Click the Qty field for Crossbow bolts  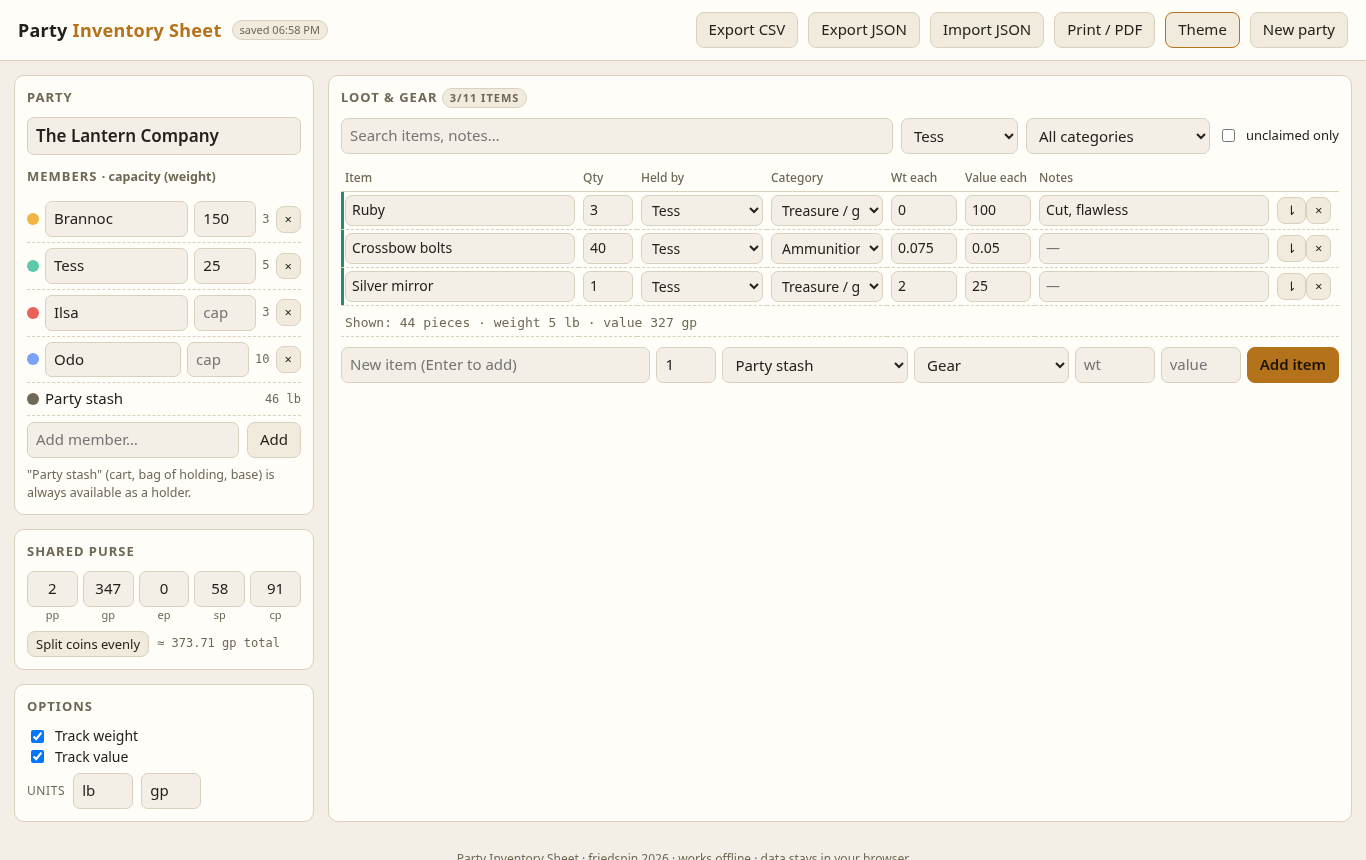[608, 249]
